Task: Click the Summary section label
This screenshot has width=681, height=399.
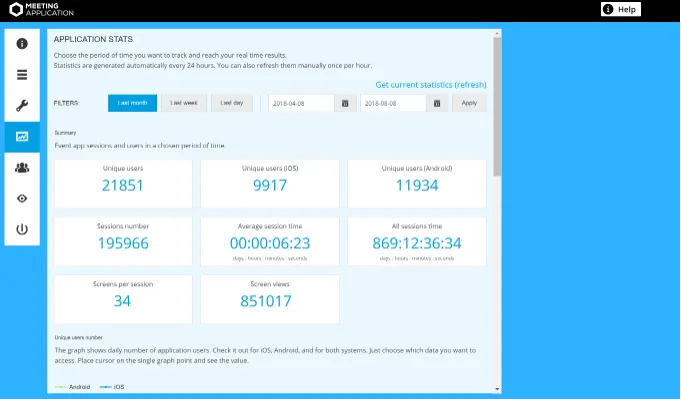Action: 65,133
